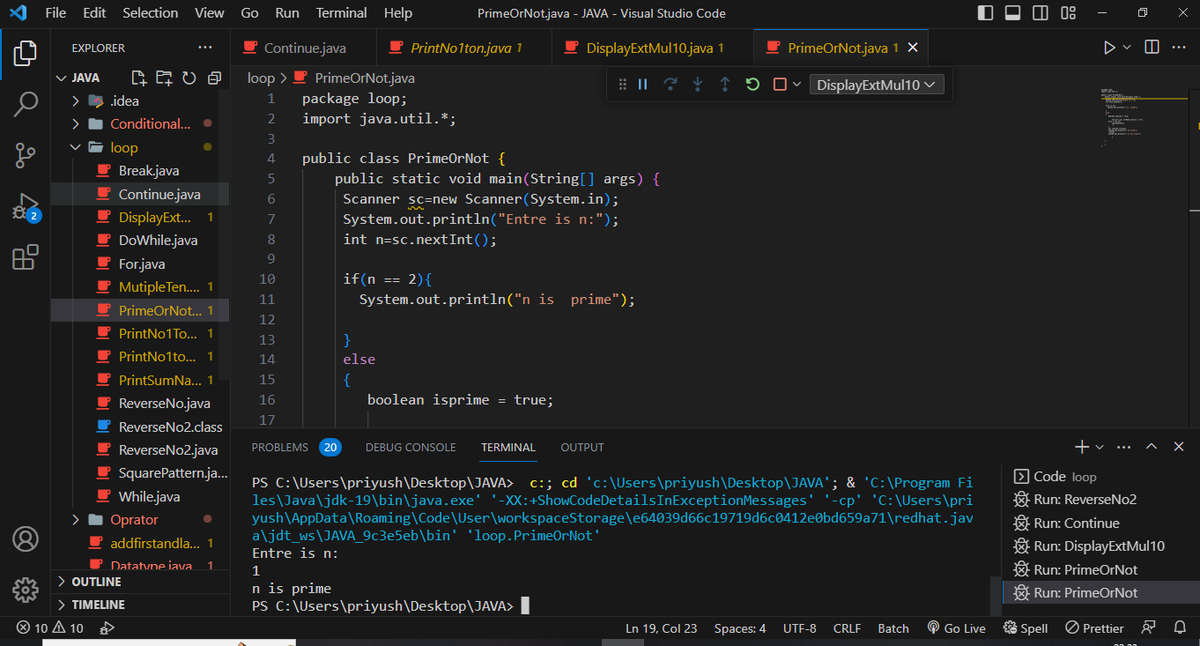Open Explorer views and more actions menu
This screenshot has width=1200, height=646.
[x=205, y=48]
